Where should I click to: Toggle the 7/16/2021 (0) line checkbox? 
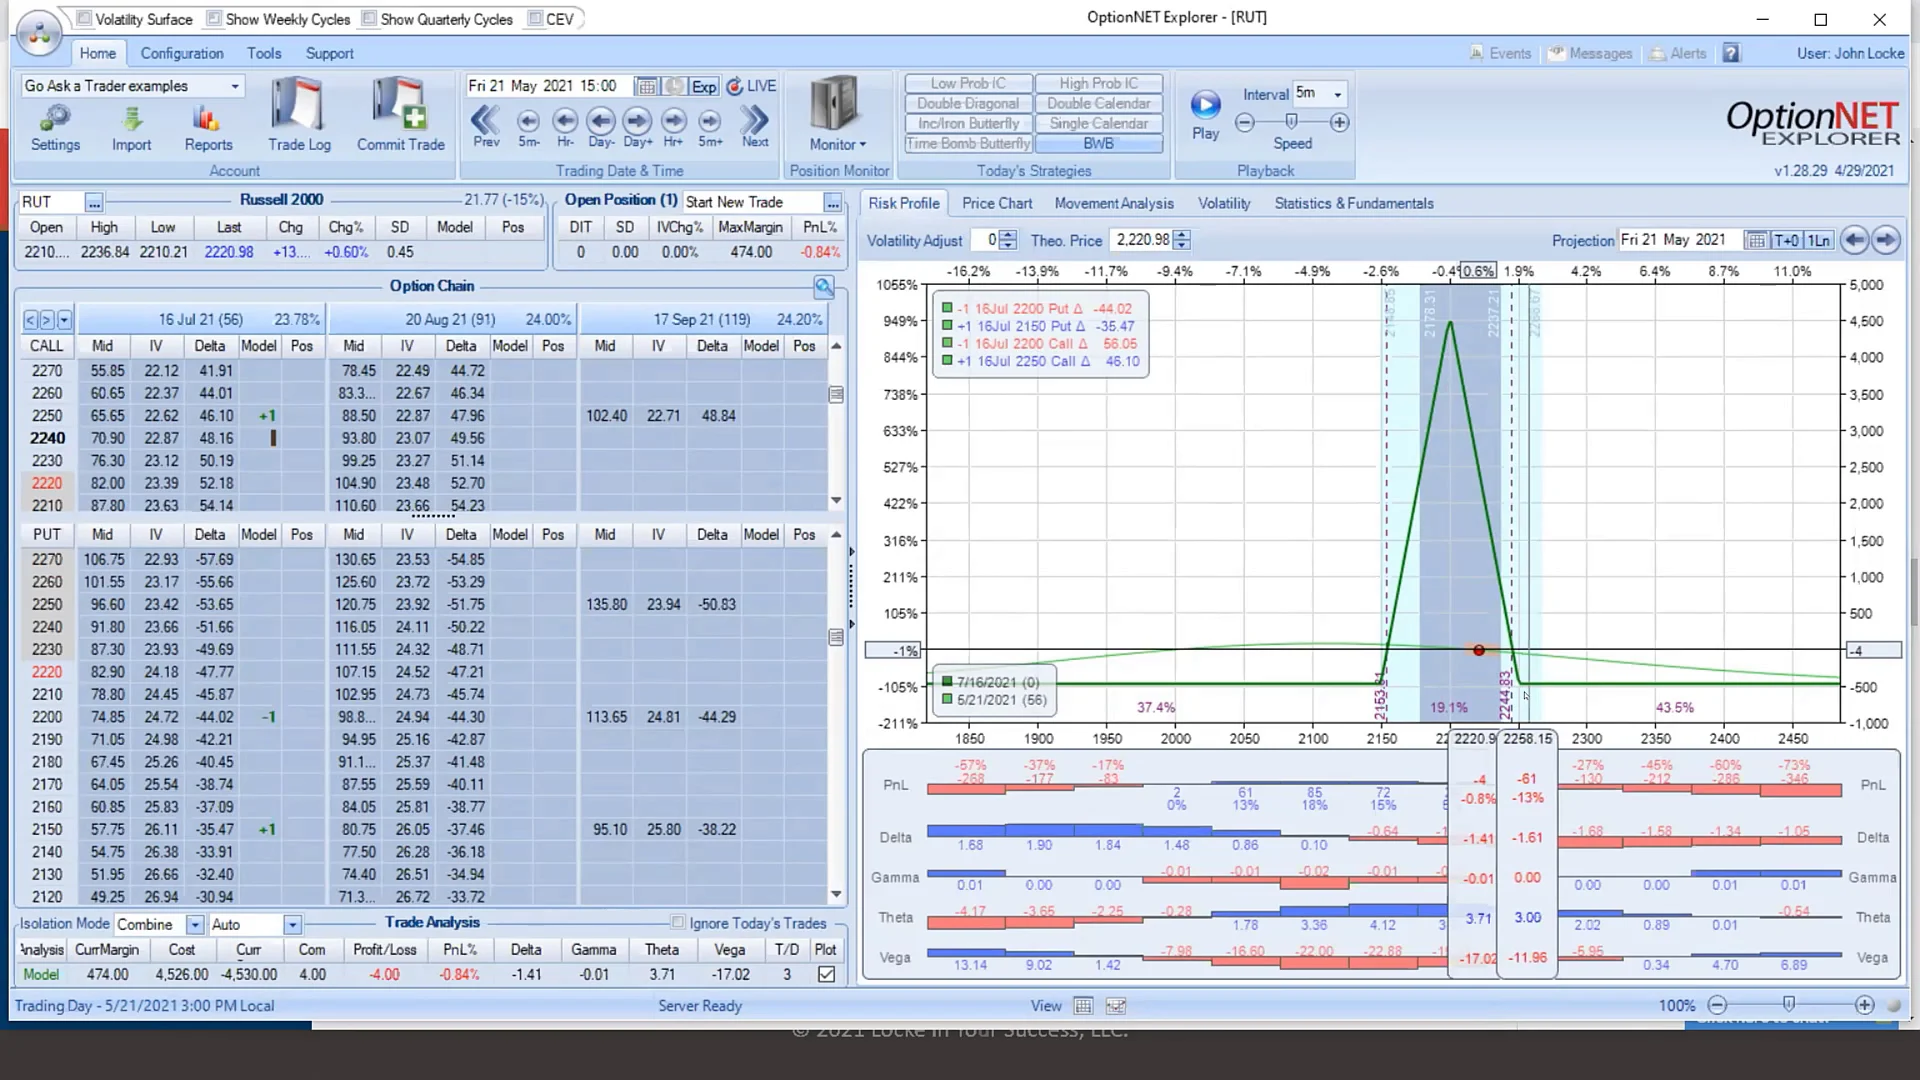(x=946, y=682)
